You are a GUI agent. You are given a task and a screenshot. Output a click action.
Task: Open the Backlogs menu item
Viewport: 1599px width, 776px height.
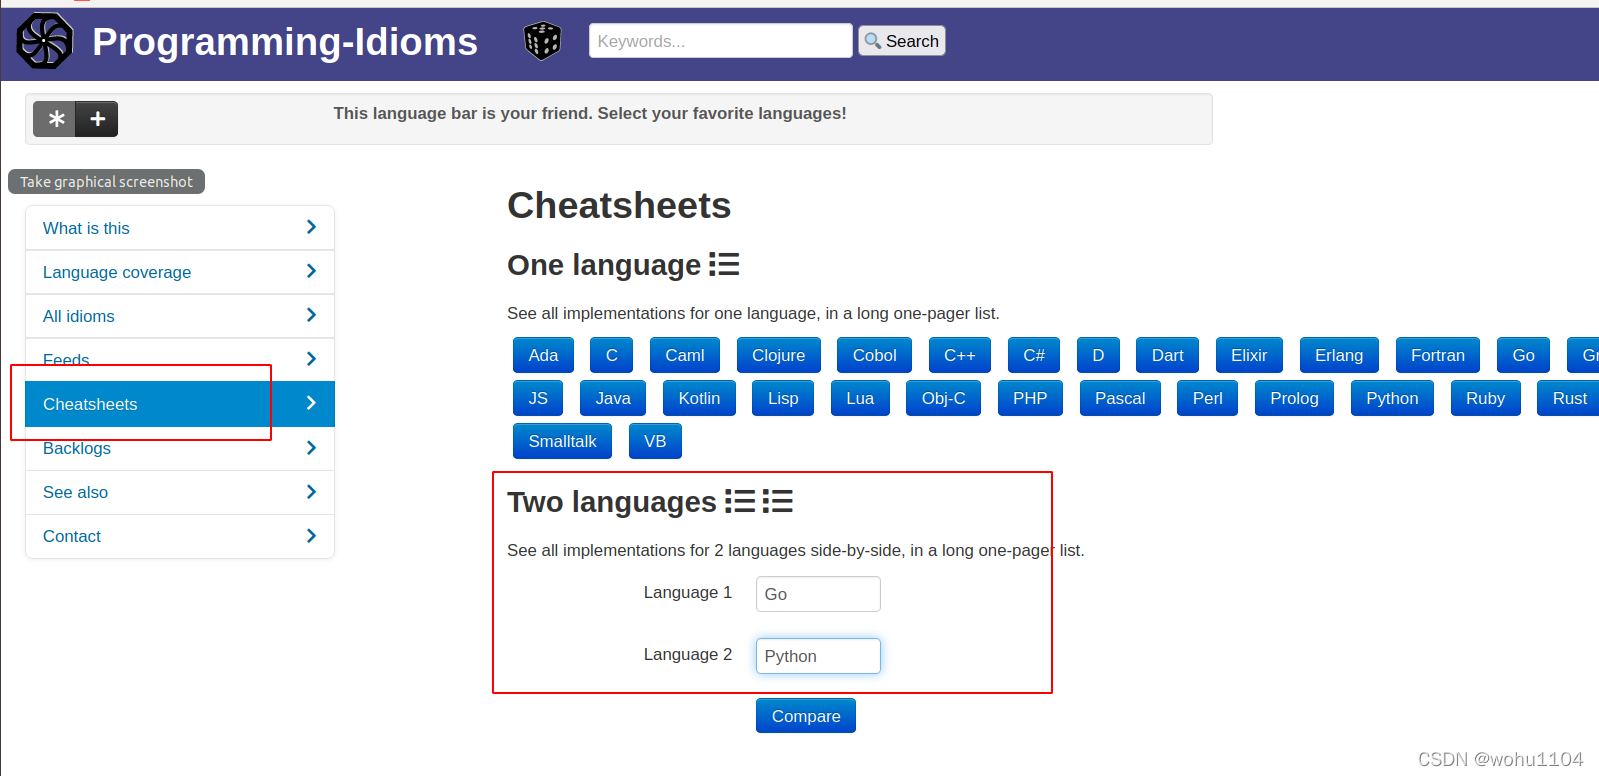pos(180,448)
